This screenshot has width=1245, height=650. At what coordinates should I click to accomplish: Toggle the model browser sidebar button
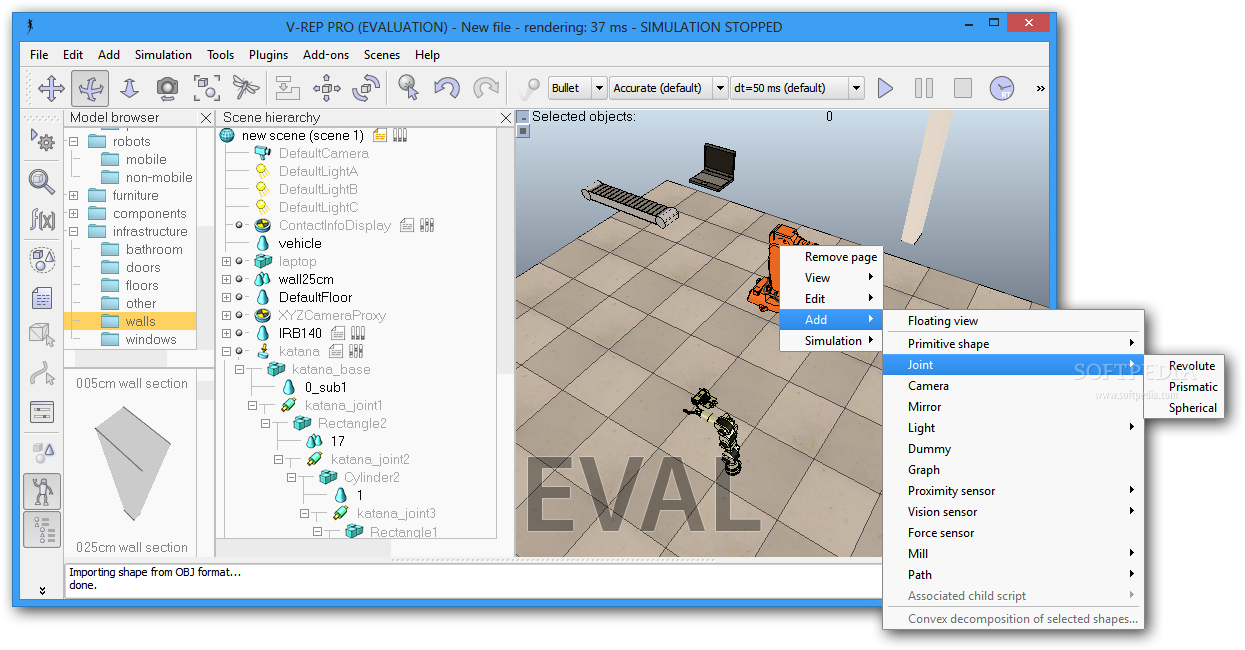[42, 491]
